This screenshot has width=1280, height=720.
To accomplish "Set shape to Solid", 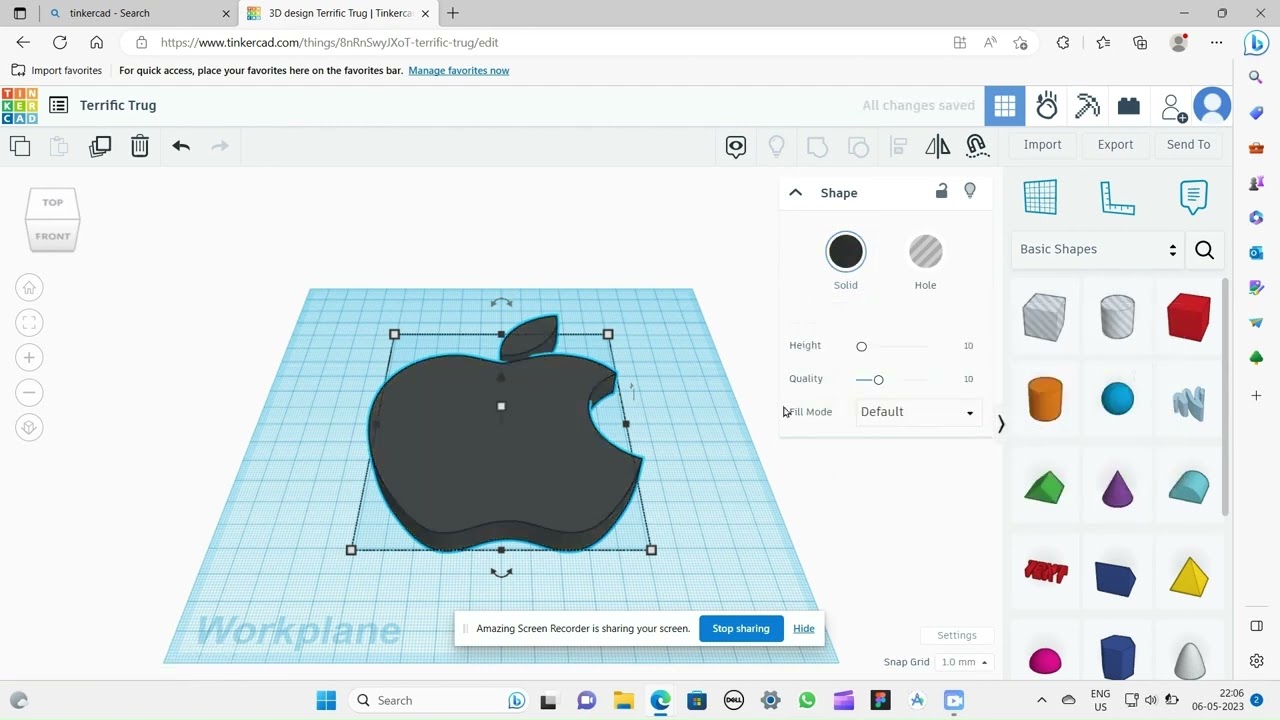I will click(846, 252).
